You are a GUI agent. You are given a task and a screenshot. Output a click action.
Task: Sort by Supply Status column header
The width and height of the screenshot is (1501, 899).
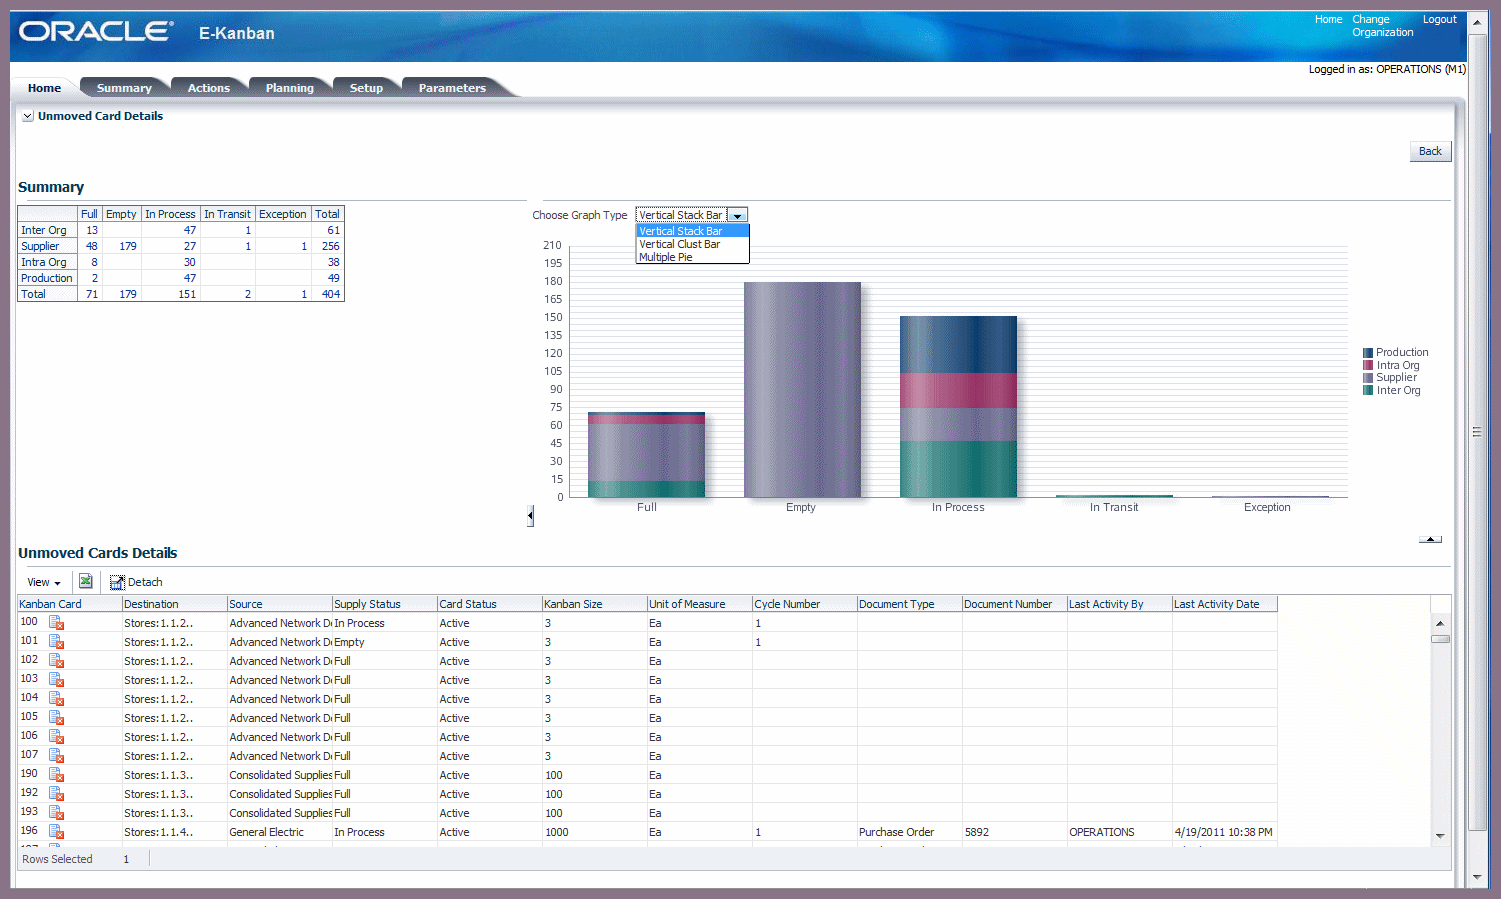point(385,604)
